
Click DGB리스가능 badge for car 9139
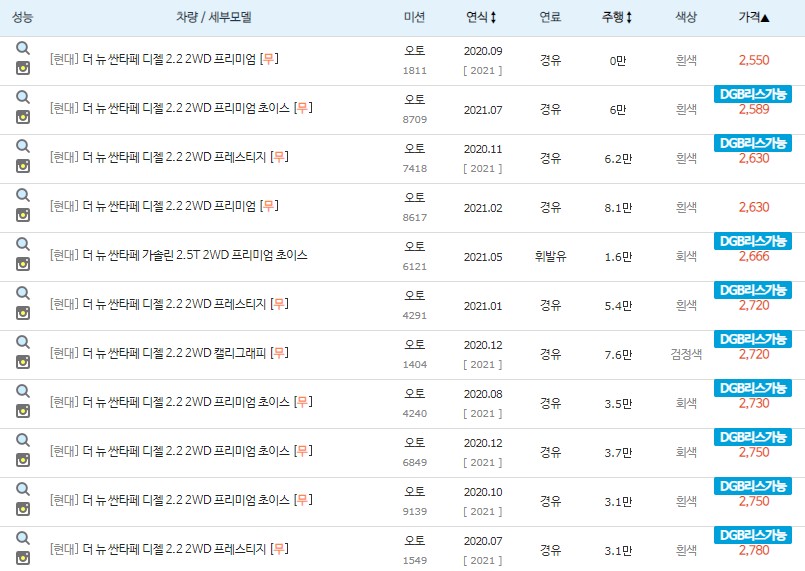coord(753,486)
